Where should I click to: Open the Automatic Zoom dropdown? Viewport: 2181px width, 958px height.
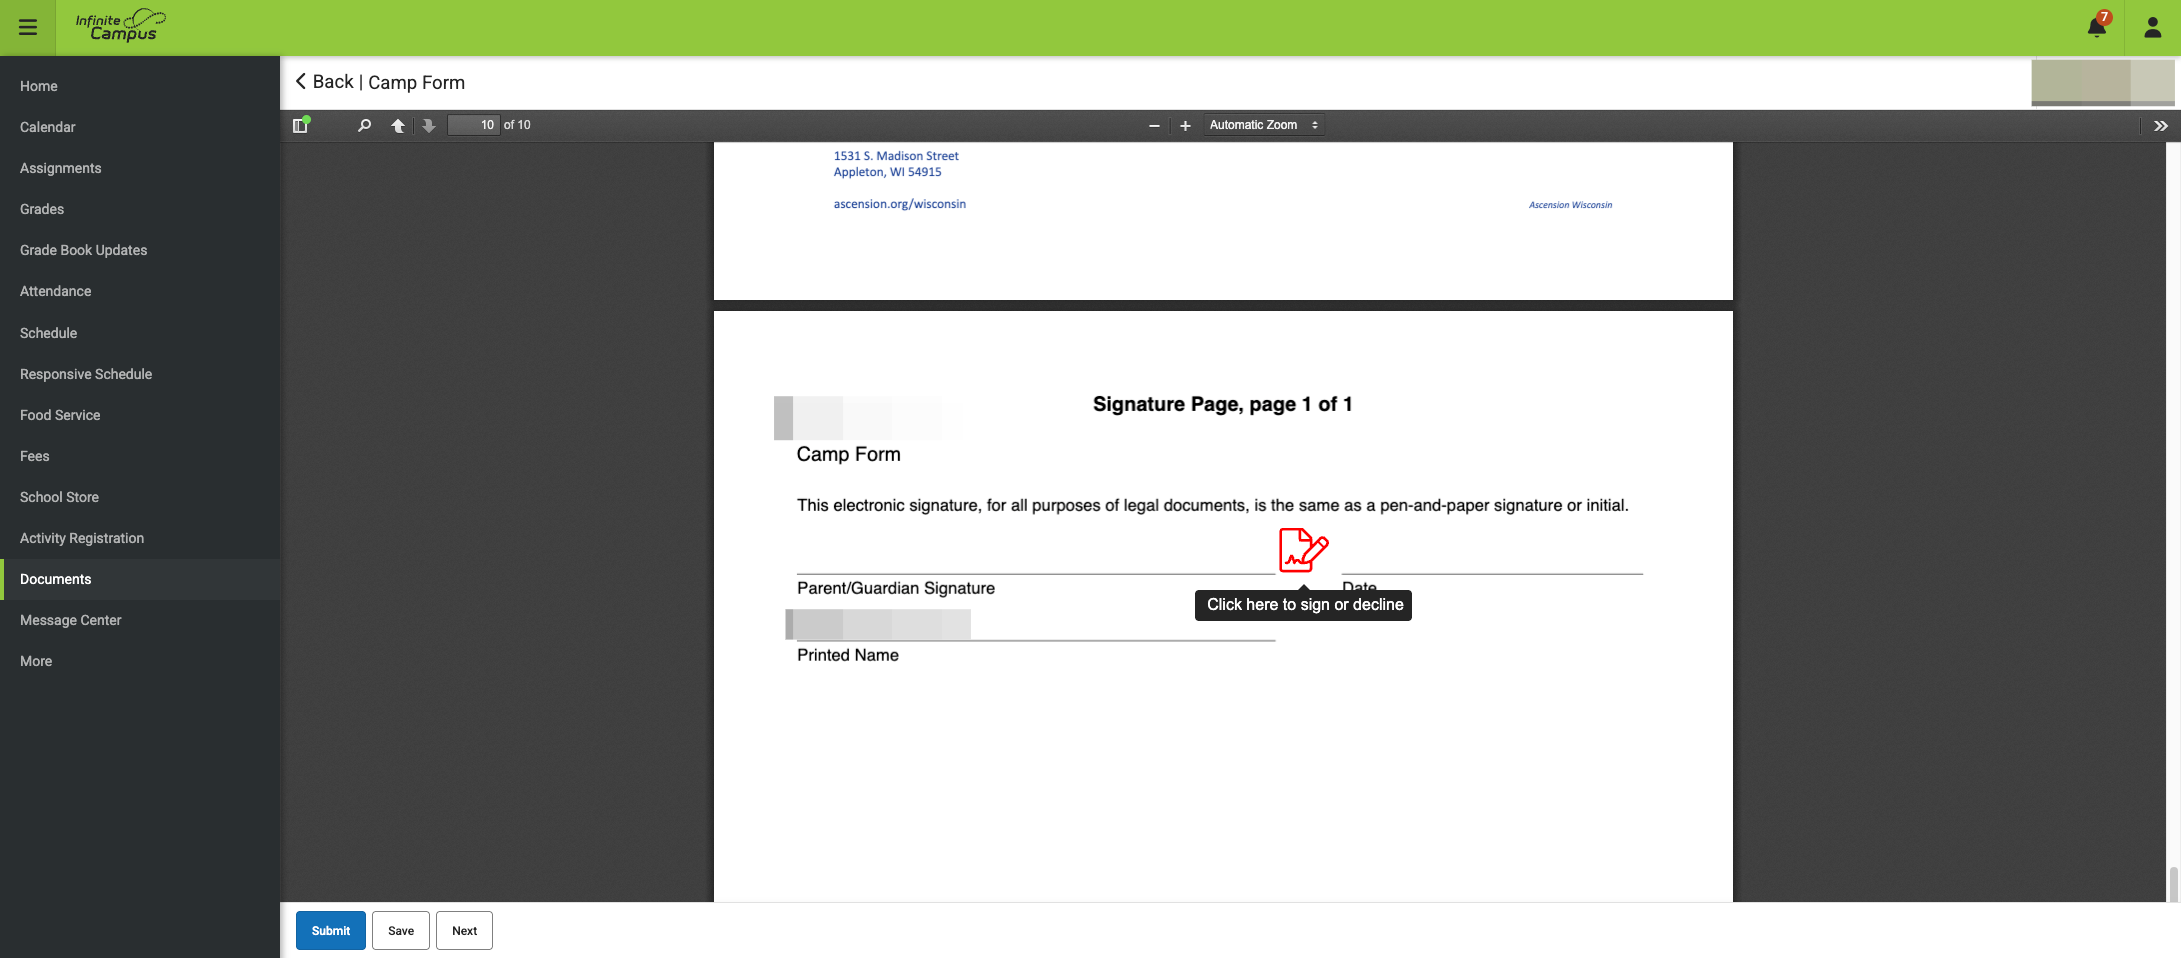tap(1264, 125)
